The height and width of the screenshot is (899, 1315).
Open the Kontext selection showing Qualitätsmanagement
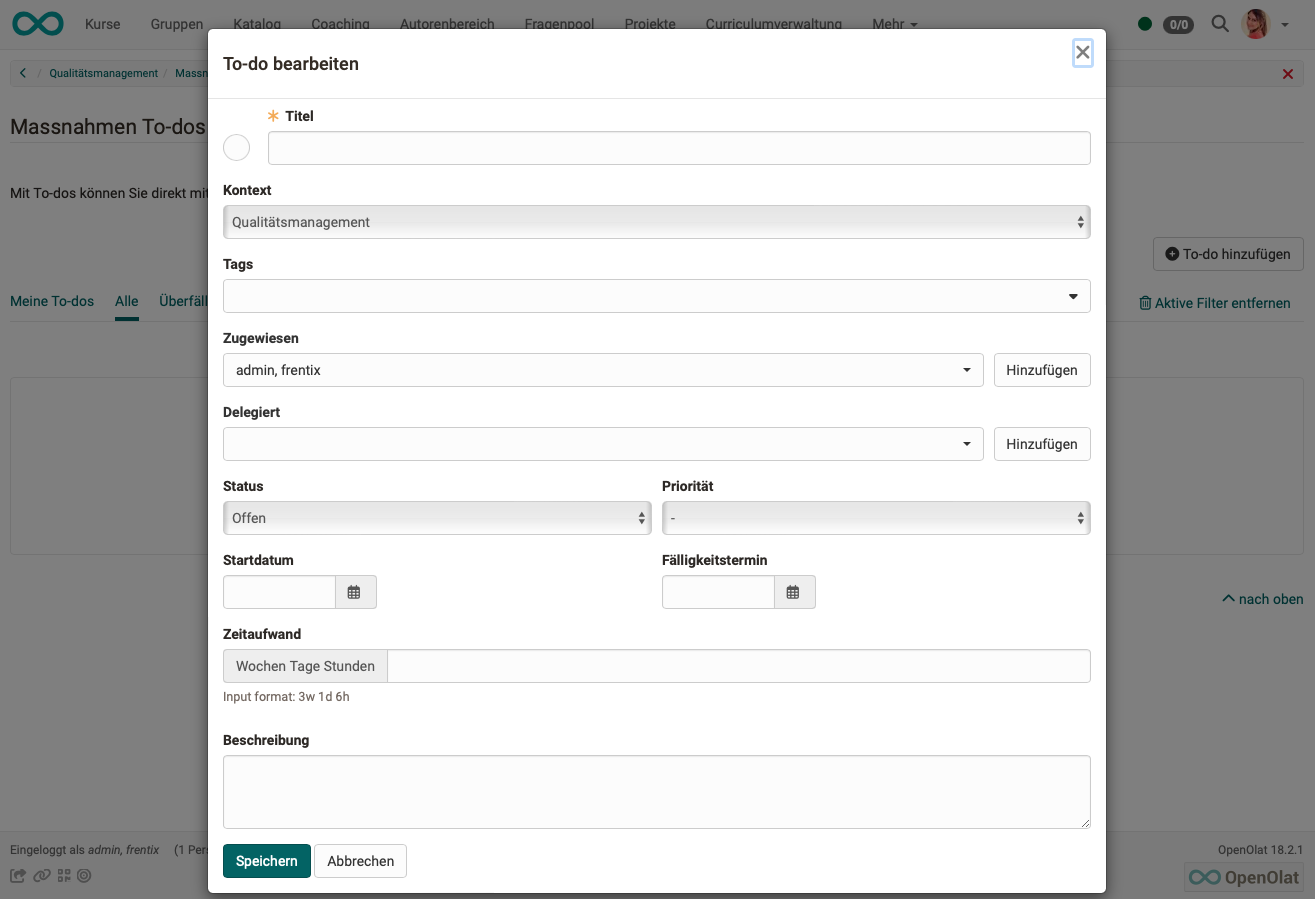657,221
